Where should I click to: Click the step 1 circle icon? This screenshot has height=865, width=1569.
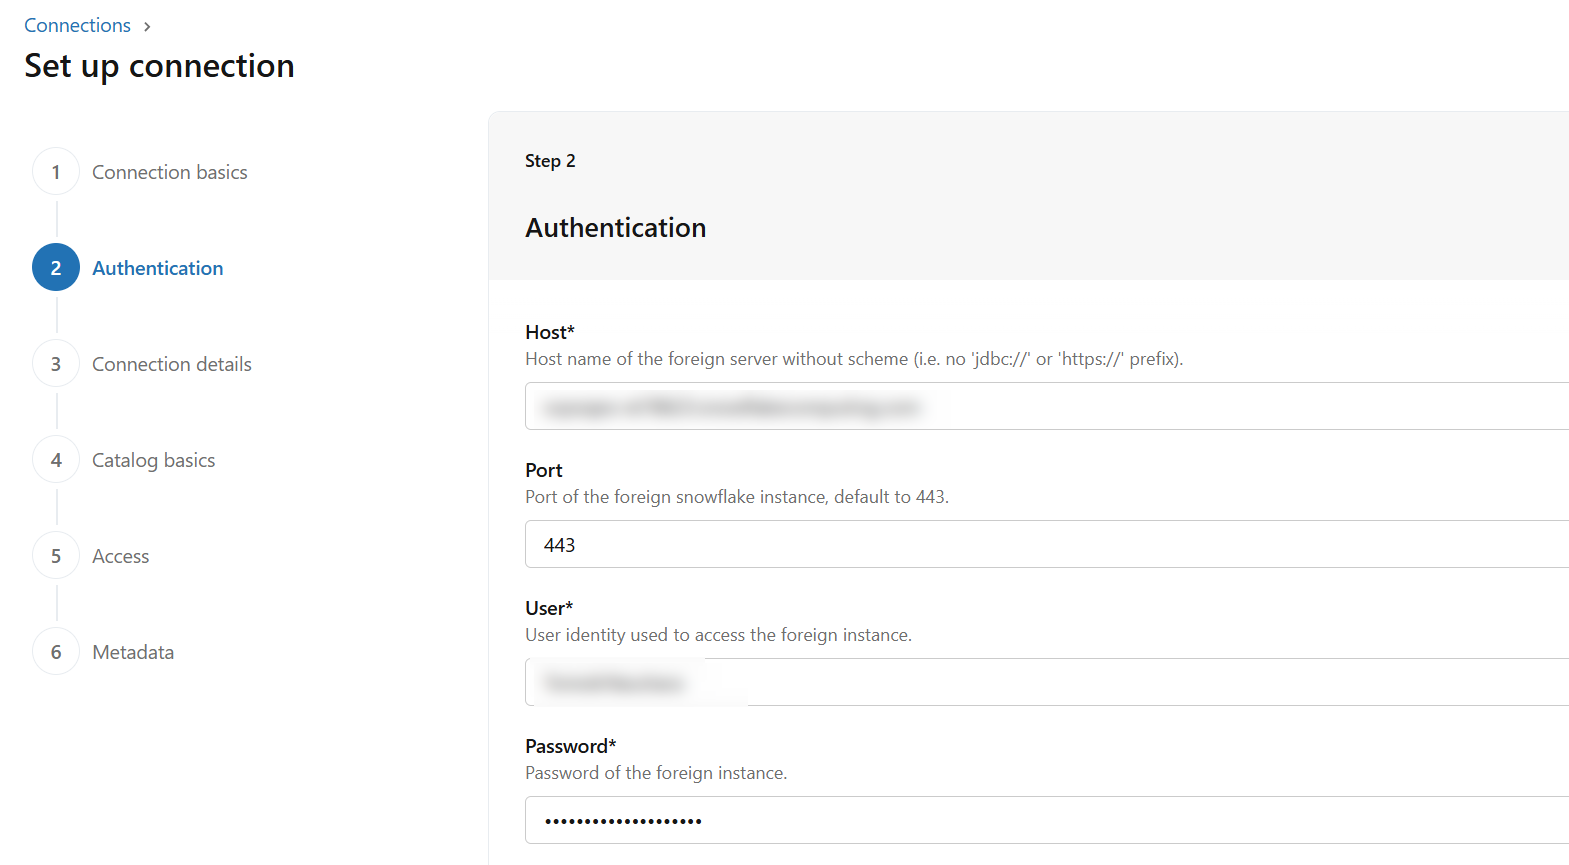pyautogui.click(x=56, y=172)
